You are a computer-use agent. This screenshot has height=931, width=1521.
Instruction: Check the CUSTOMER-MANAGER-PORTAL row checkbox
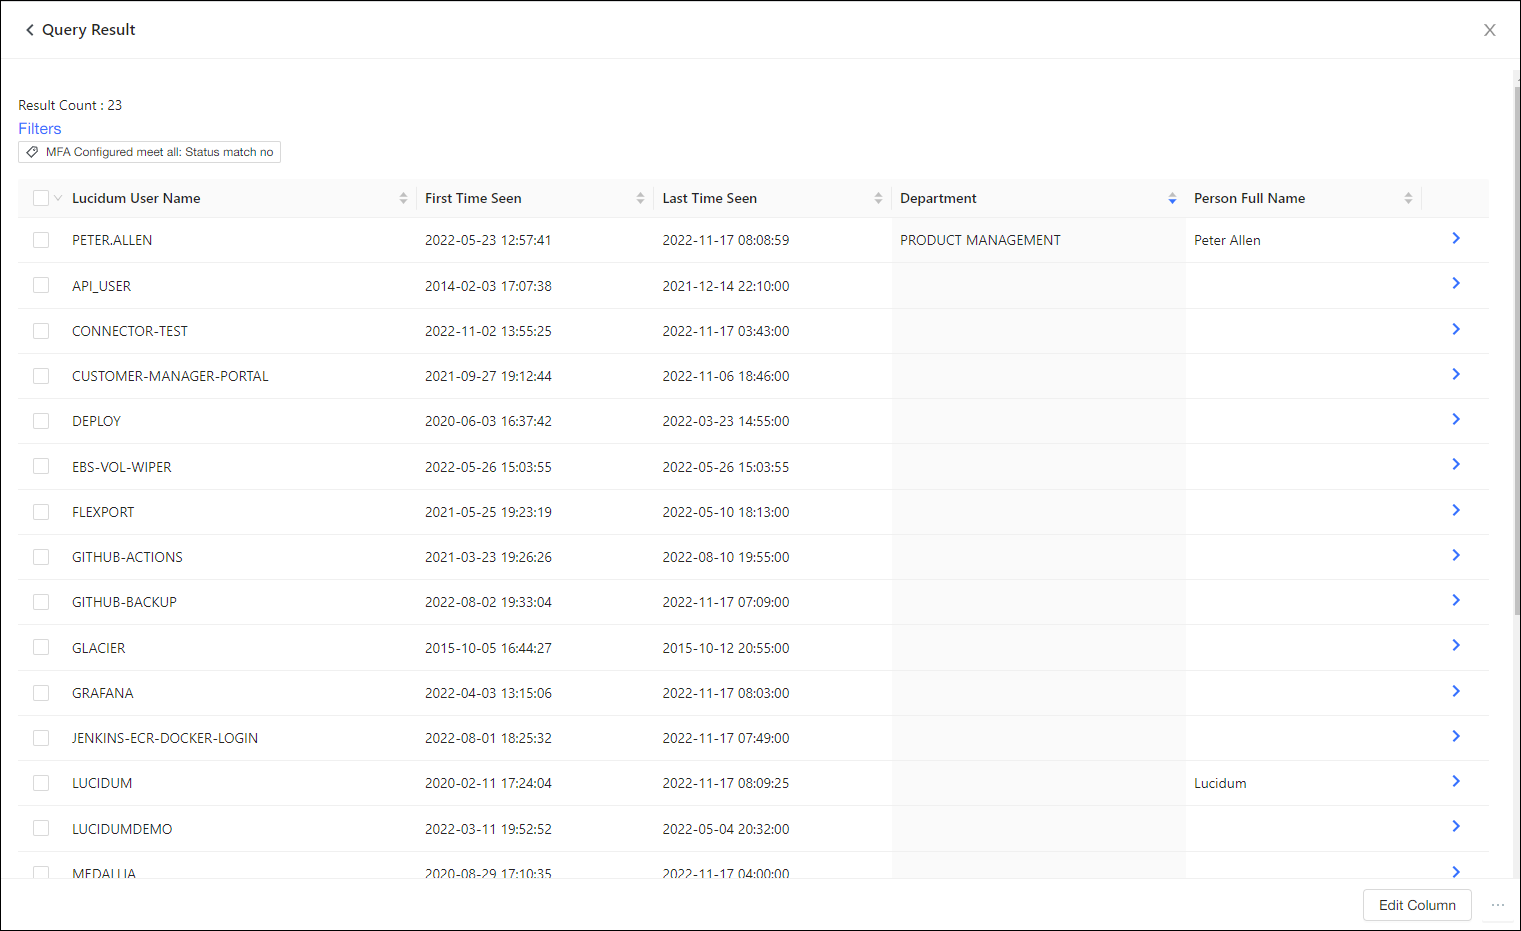41,376
